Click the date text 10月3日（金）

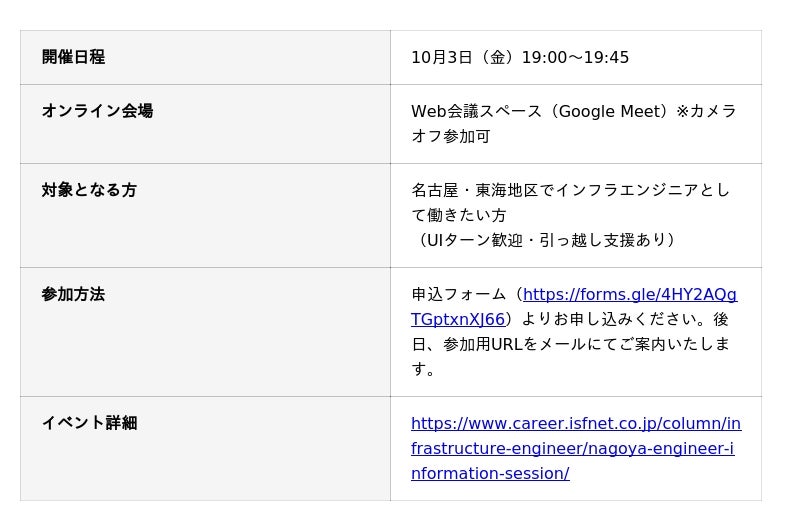coord(465,58)
